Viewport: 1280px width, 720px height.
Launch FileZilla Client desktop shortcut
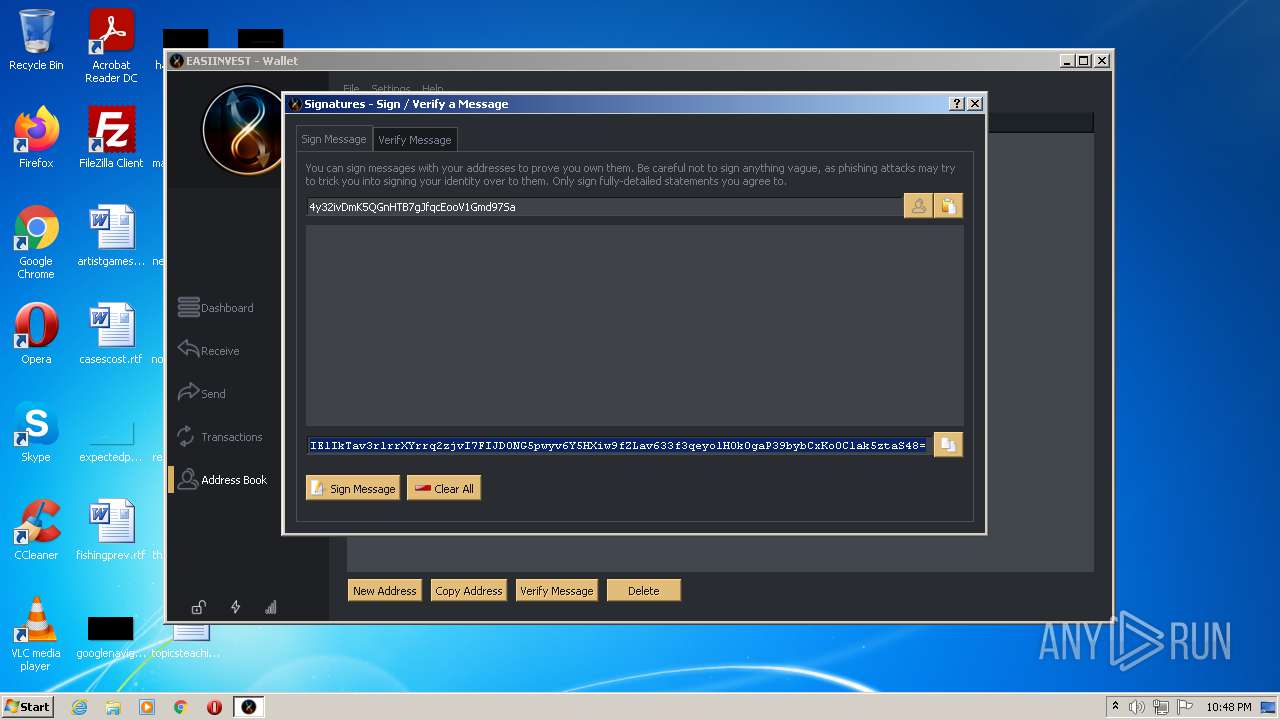click(x=111, y=137)
